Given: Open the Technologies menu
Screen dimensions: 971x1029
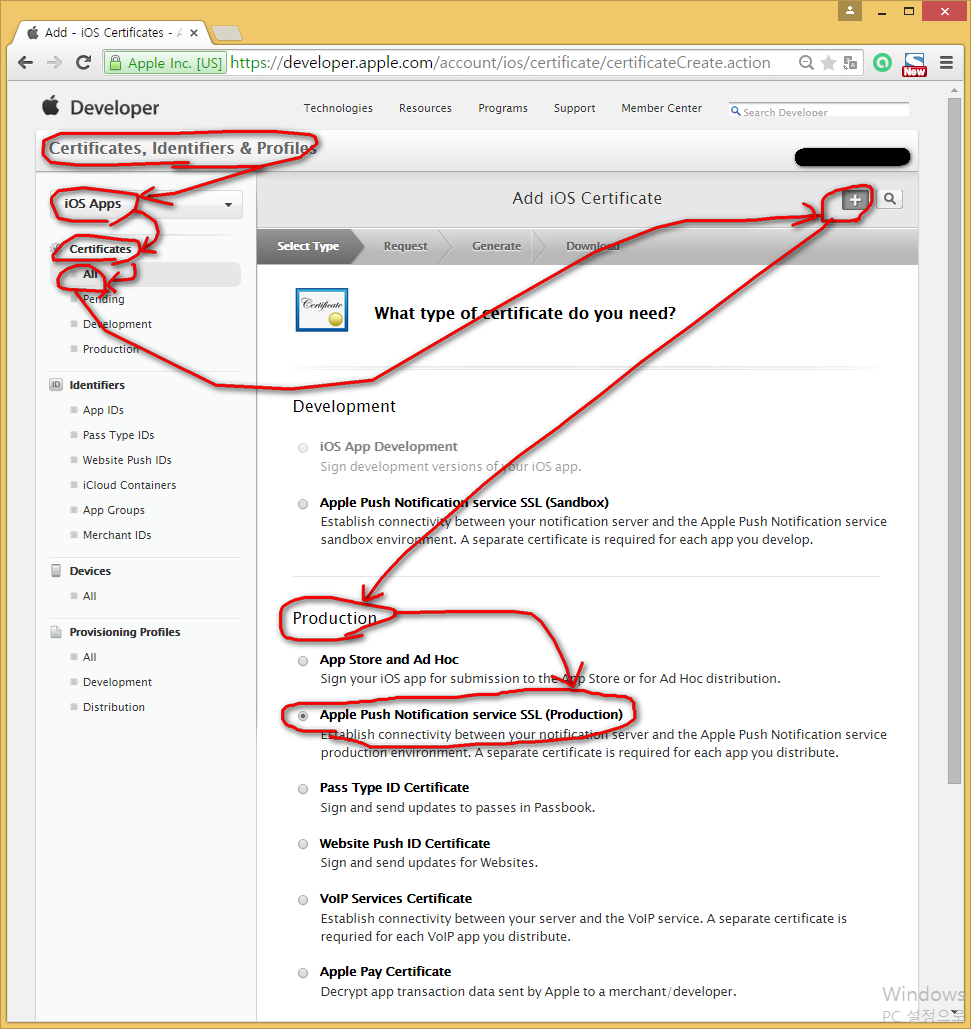Looking at the screenshot, I should click(x=338, y=108).
